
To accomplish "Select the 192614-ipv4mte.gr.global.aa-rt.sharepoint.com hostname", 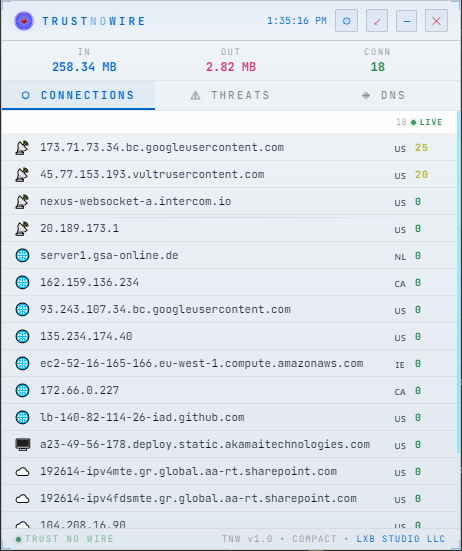I will pyautogui.click(x=188, y=472).
